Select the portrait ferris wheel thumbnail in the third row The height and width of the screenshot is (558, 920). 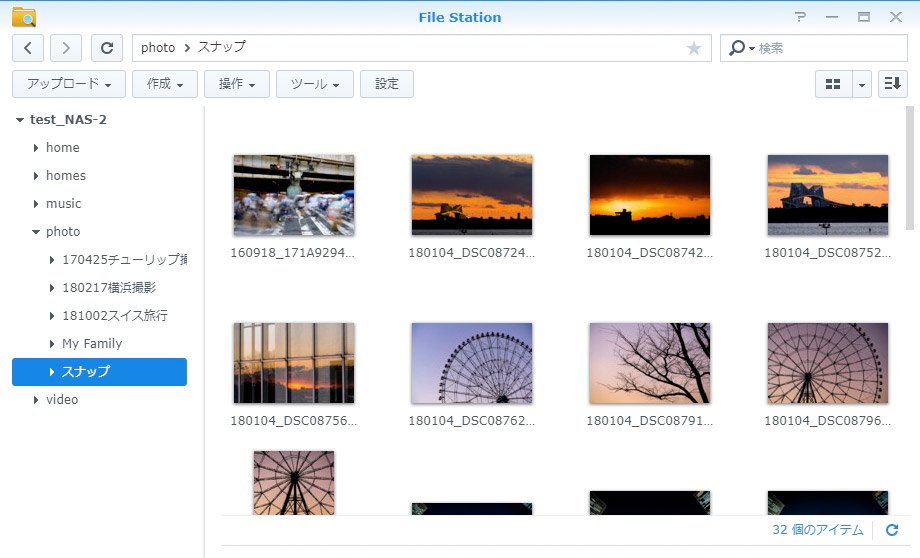pyautogui.click(x=294, y=483)
